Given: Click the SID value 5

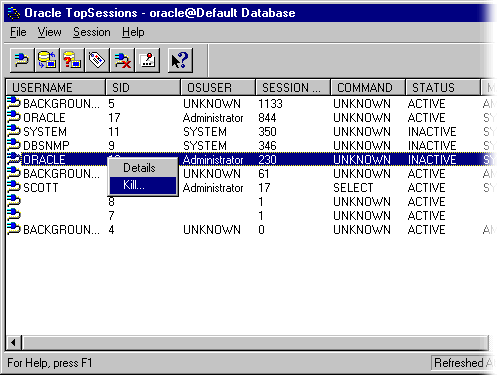Looking at the screenshot, I should [x=112, y=104].
